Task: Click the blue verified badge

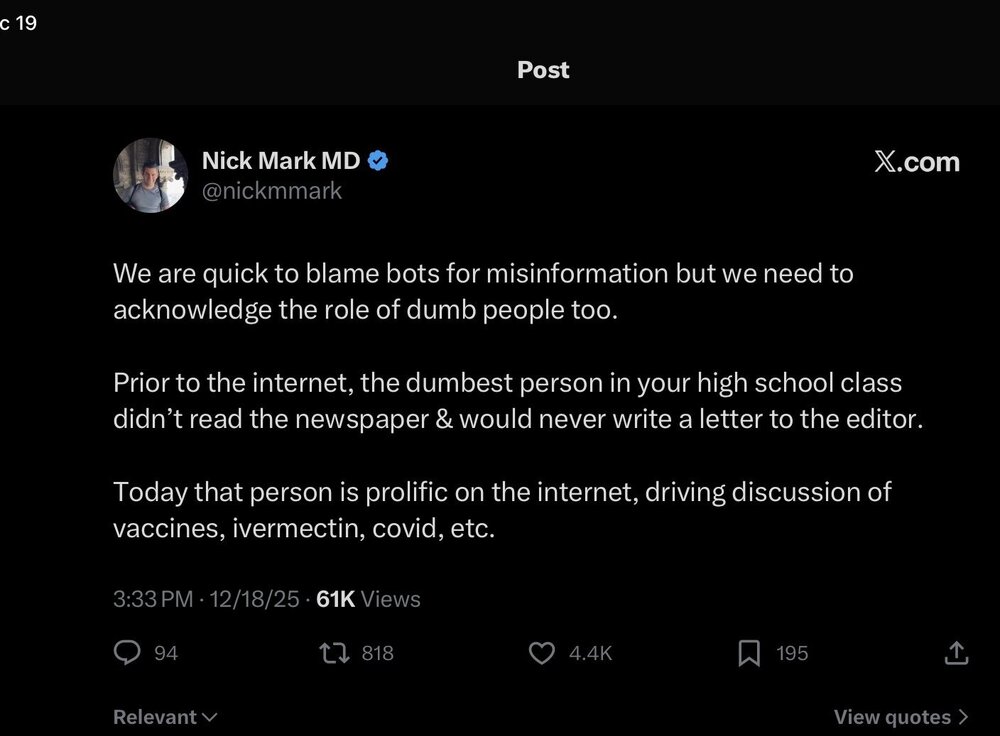Action: [378, 161]
